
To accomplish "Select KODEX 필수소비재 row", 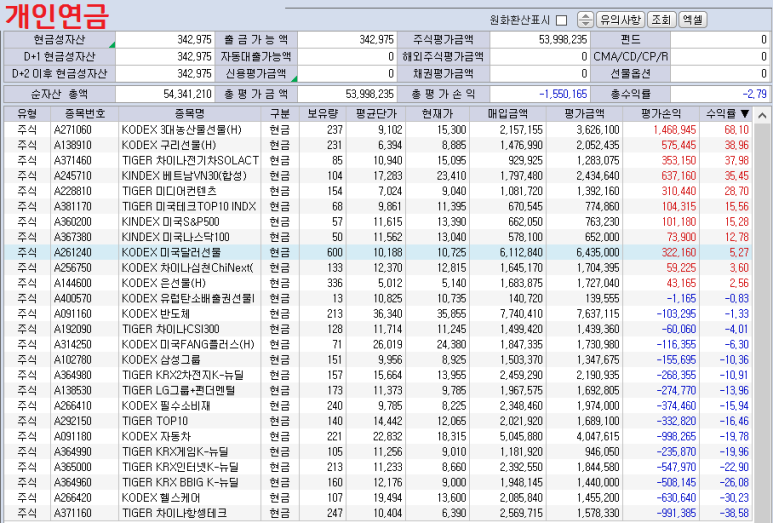I will [378, 405].
